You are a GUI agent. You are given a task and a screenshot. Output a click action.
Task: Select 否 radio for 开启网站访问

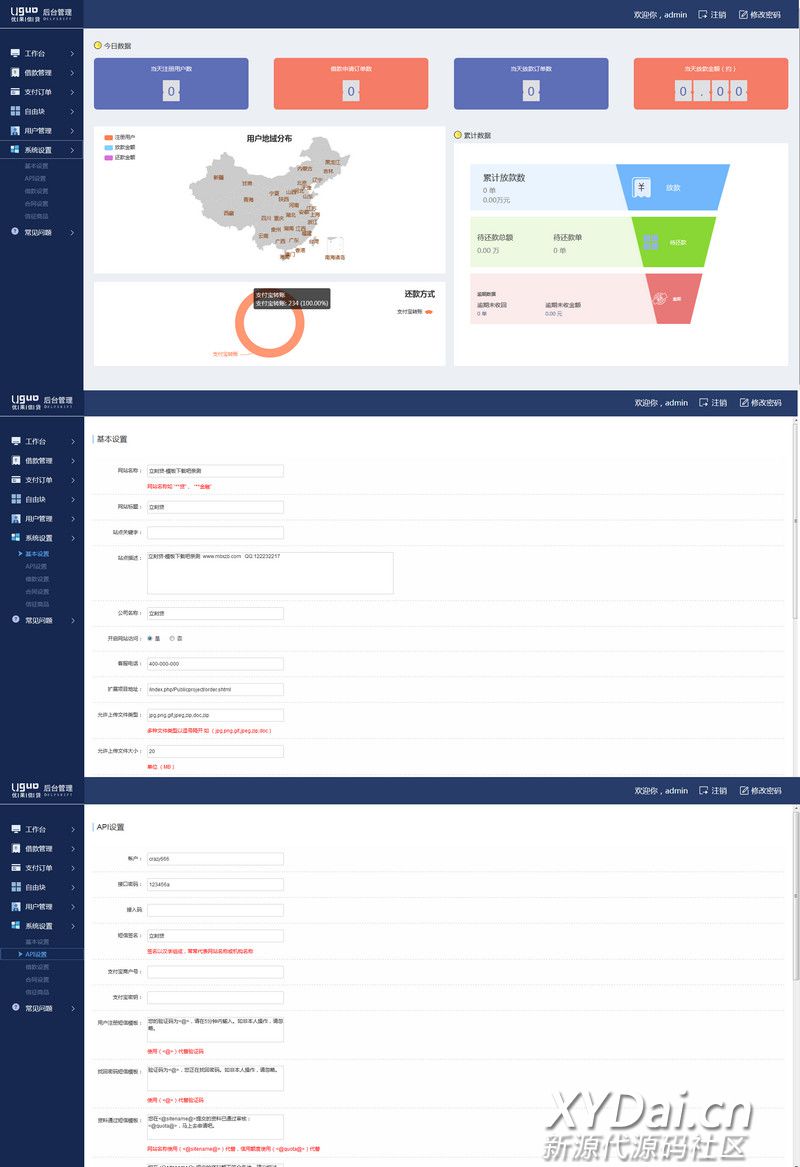click(172, 638)
